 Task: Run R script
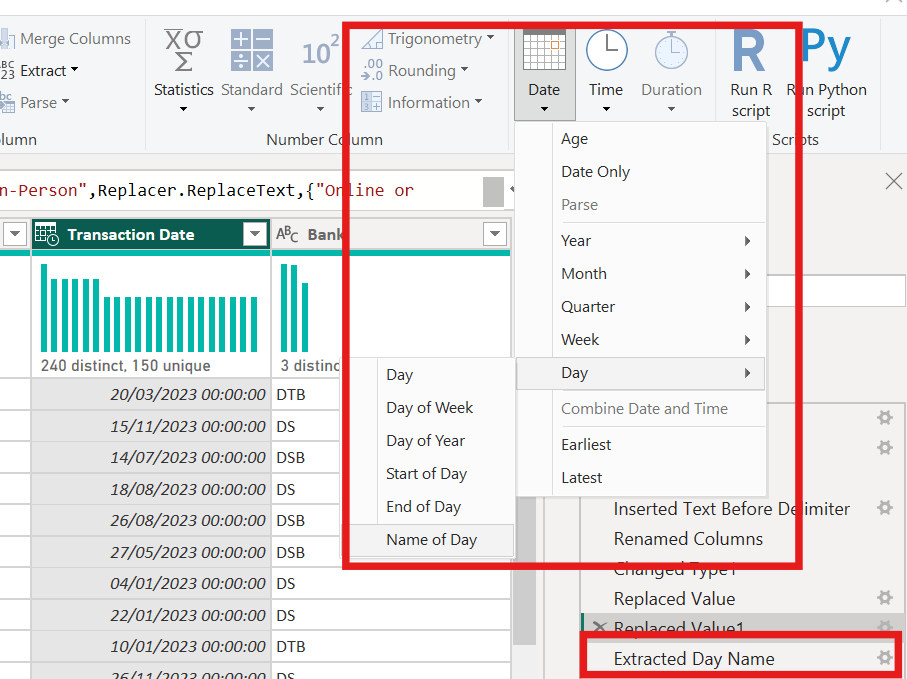click(750, 74)
